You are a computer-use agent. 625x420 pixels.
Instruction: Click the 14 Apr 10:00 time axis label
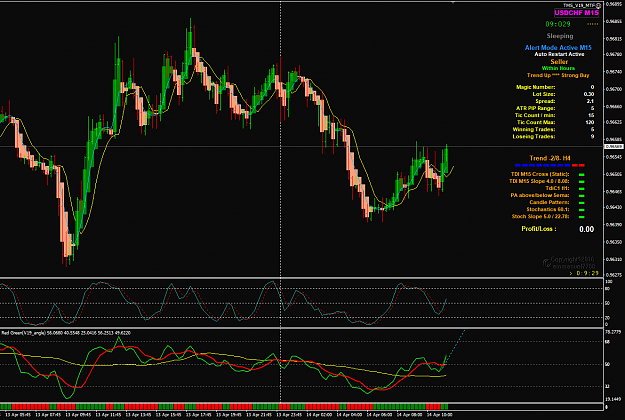pyautogui.click(x=439, y=415)
